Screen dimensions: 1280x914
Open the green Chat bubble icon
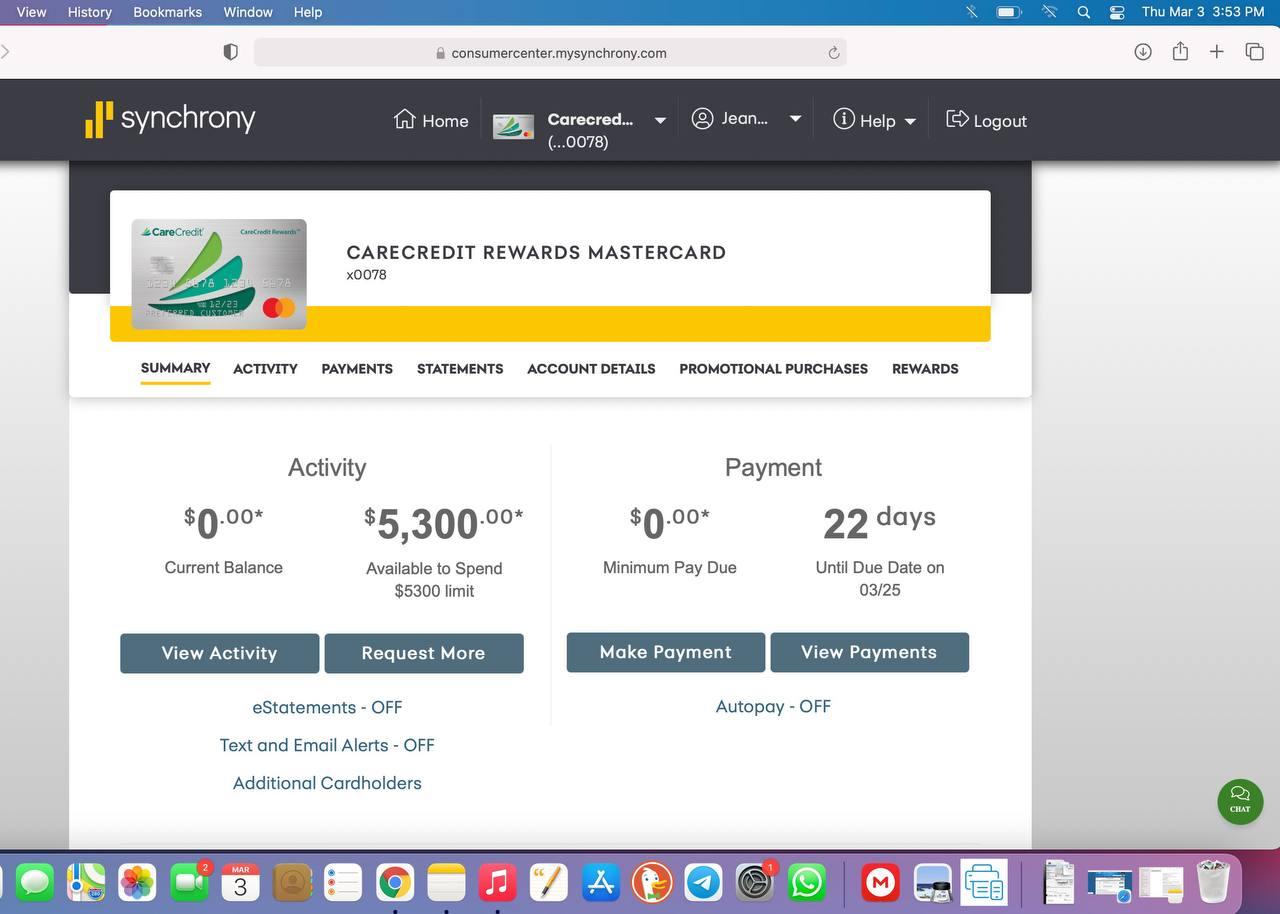[x=1240, y=800]
